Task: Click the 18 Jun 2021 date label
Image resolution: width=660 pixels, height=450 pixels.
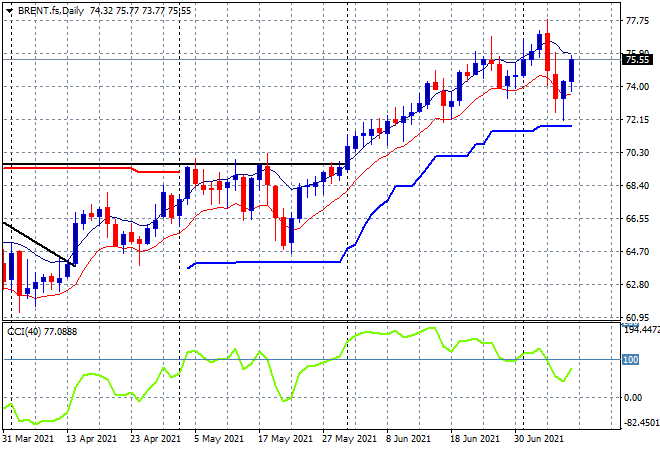Action: coord(475,439)
